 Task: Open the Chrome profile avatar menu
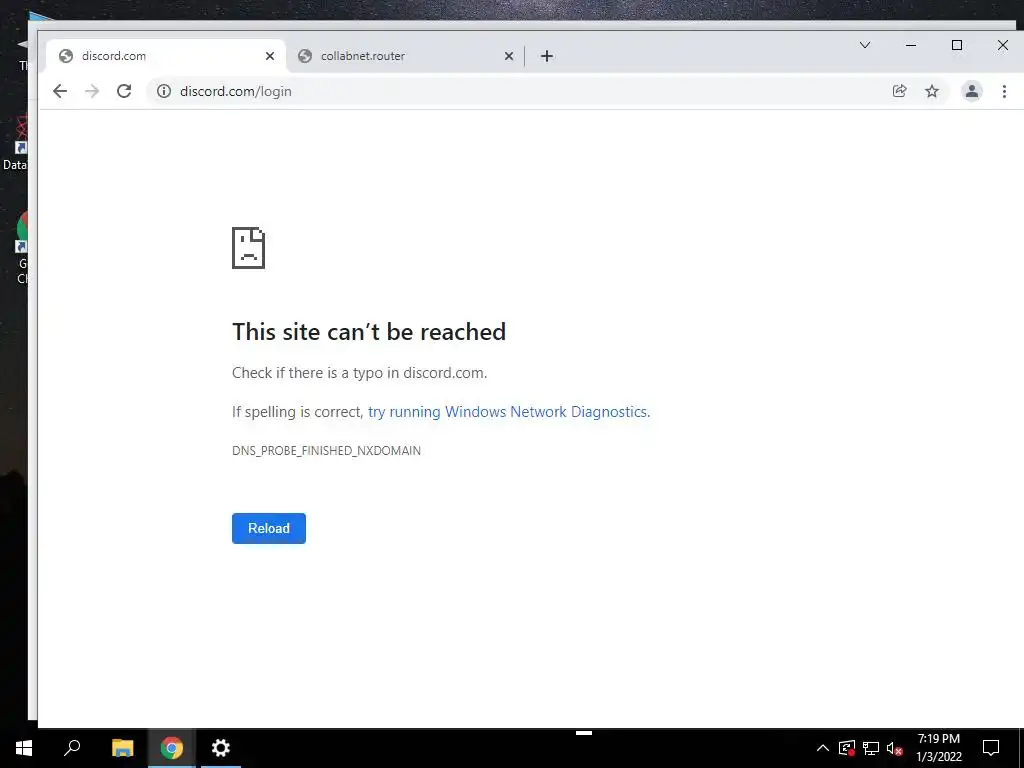972,91
